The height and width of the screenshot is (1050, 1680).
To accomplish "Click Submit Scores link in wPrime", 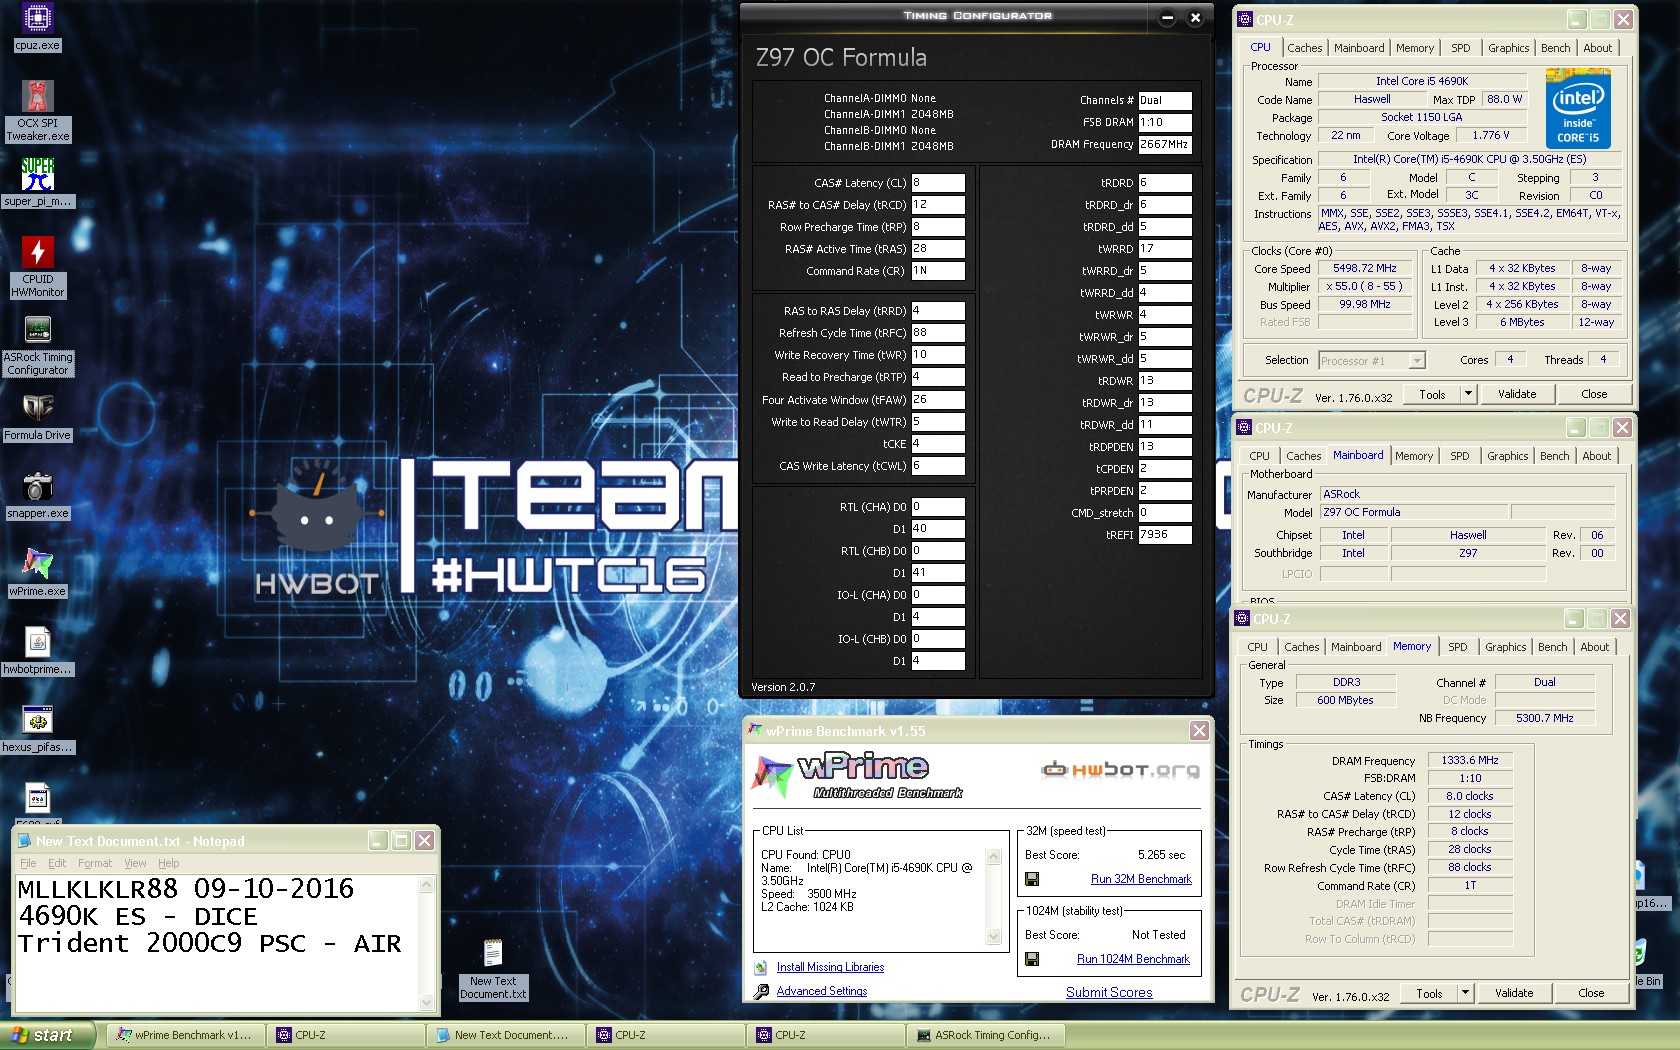I will [x=1109, y=992].
